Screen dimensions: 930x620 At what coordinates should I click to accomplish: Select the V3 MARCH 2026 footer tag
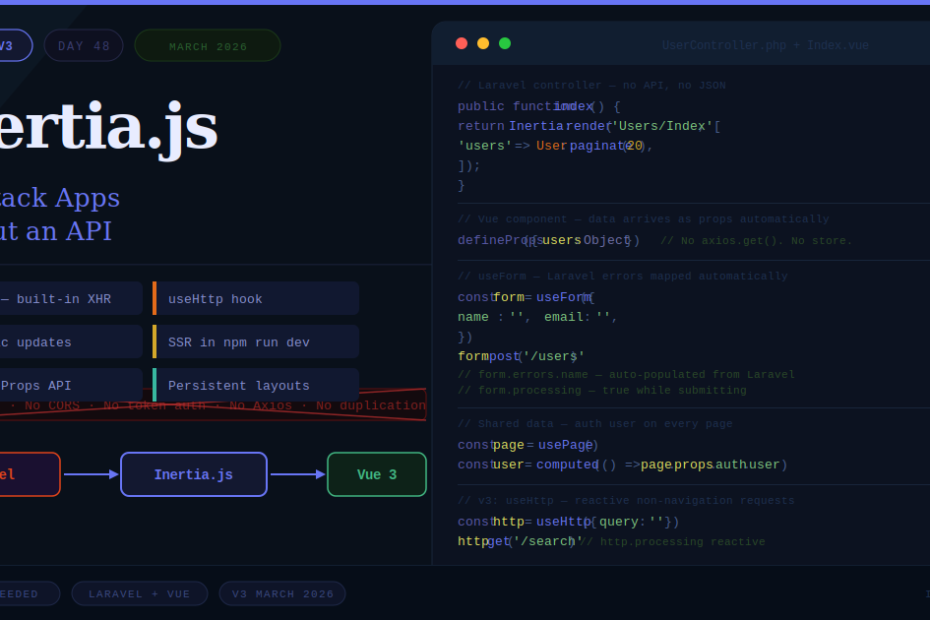[283, 594]
